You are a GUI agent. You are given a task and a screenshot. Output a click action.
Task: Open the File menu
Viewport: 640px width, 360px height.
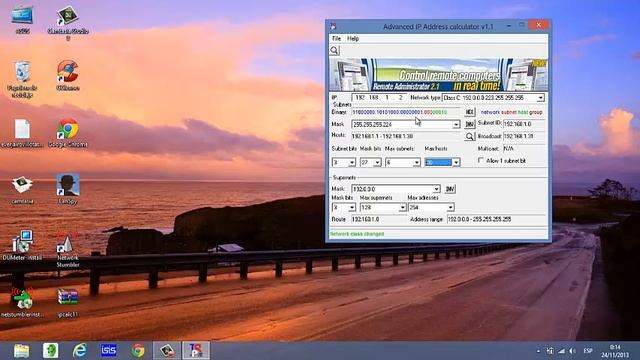coord(336,38)
